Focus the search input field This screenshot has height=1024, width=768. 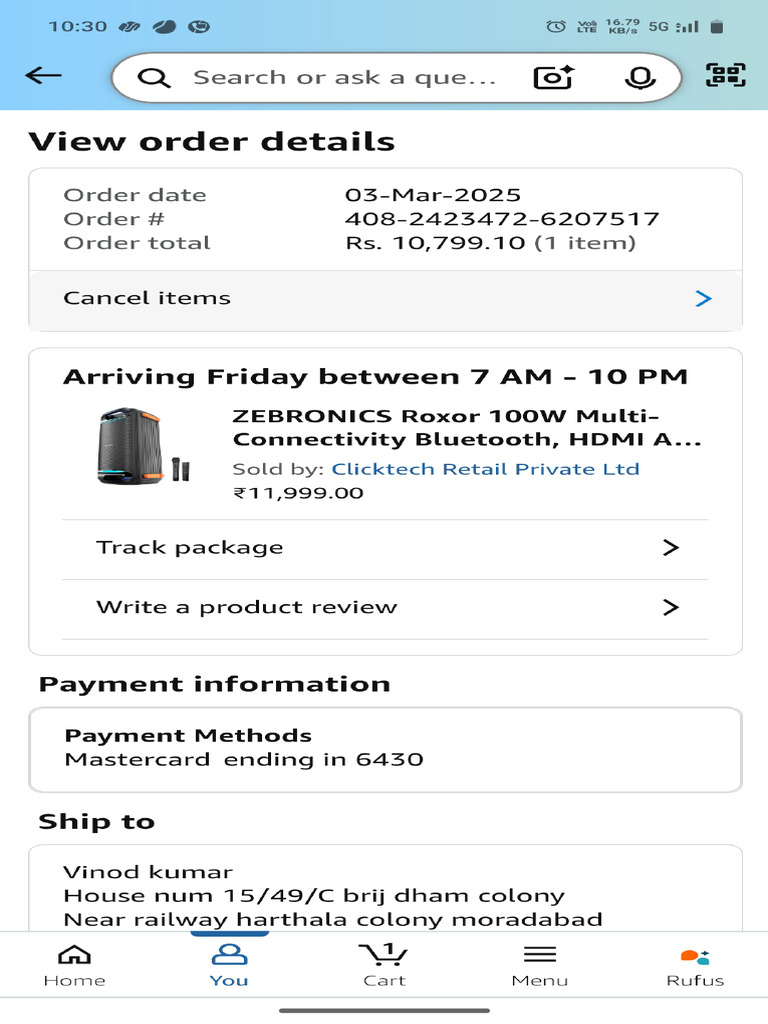[x=345, y=78]
